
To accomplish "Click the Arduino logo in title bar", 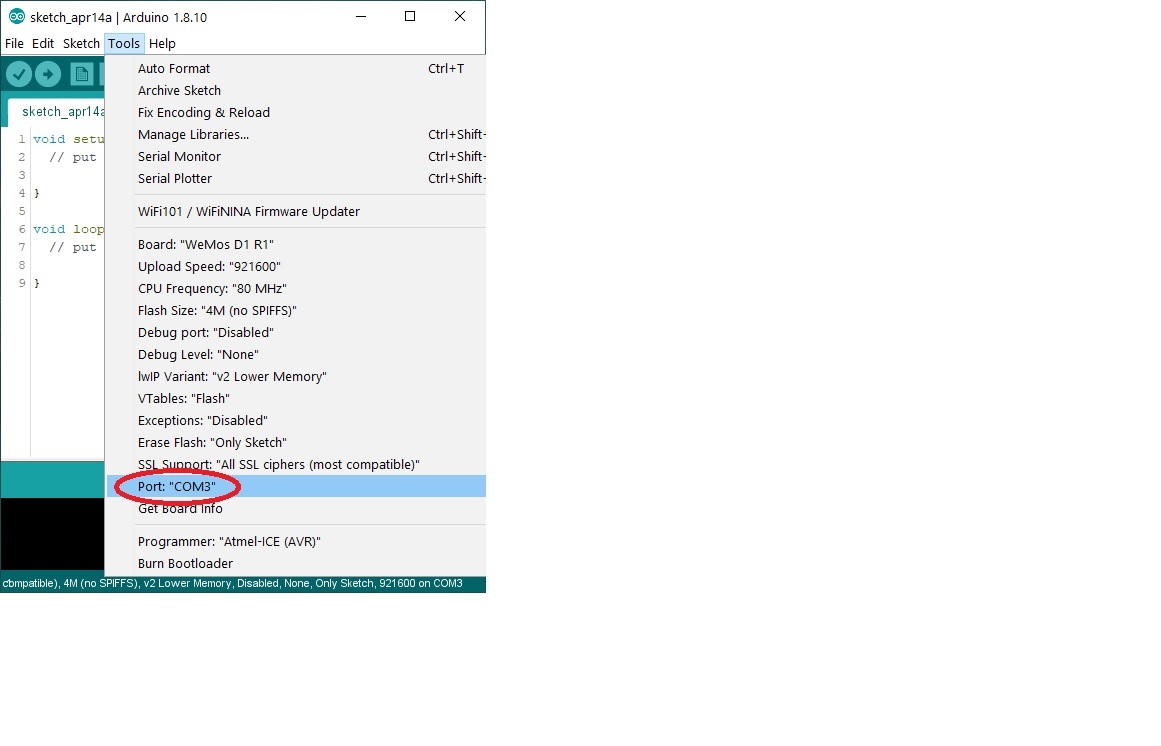I will pos(16,16).
